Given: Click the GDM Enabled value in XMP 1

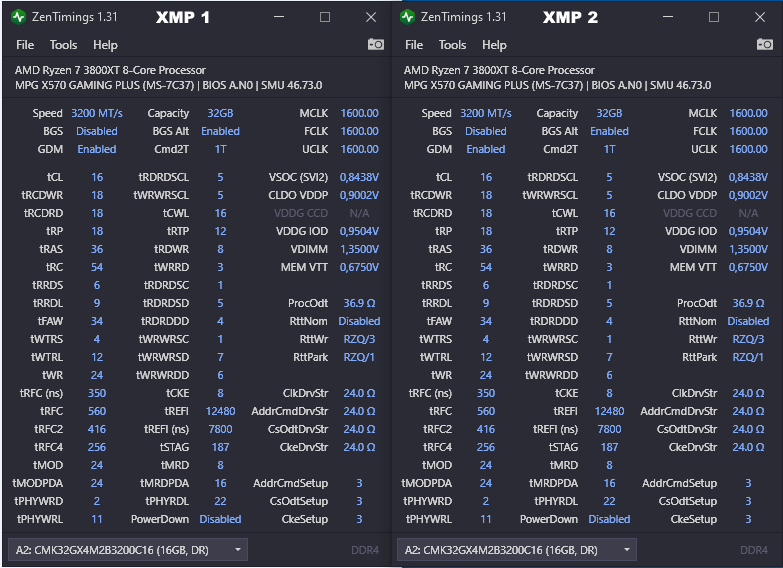Looking at the screenshot, I should pyautogui.click(x=97, y=149).
